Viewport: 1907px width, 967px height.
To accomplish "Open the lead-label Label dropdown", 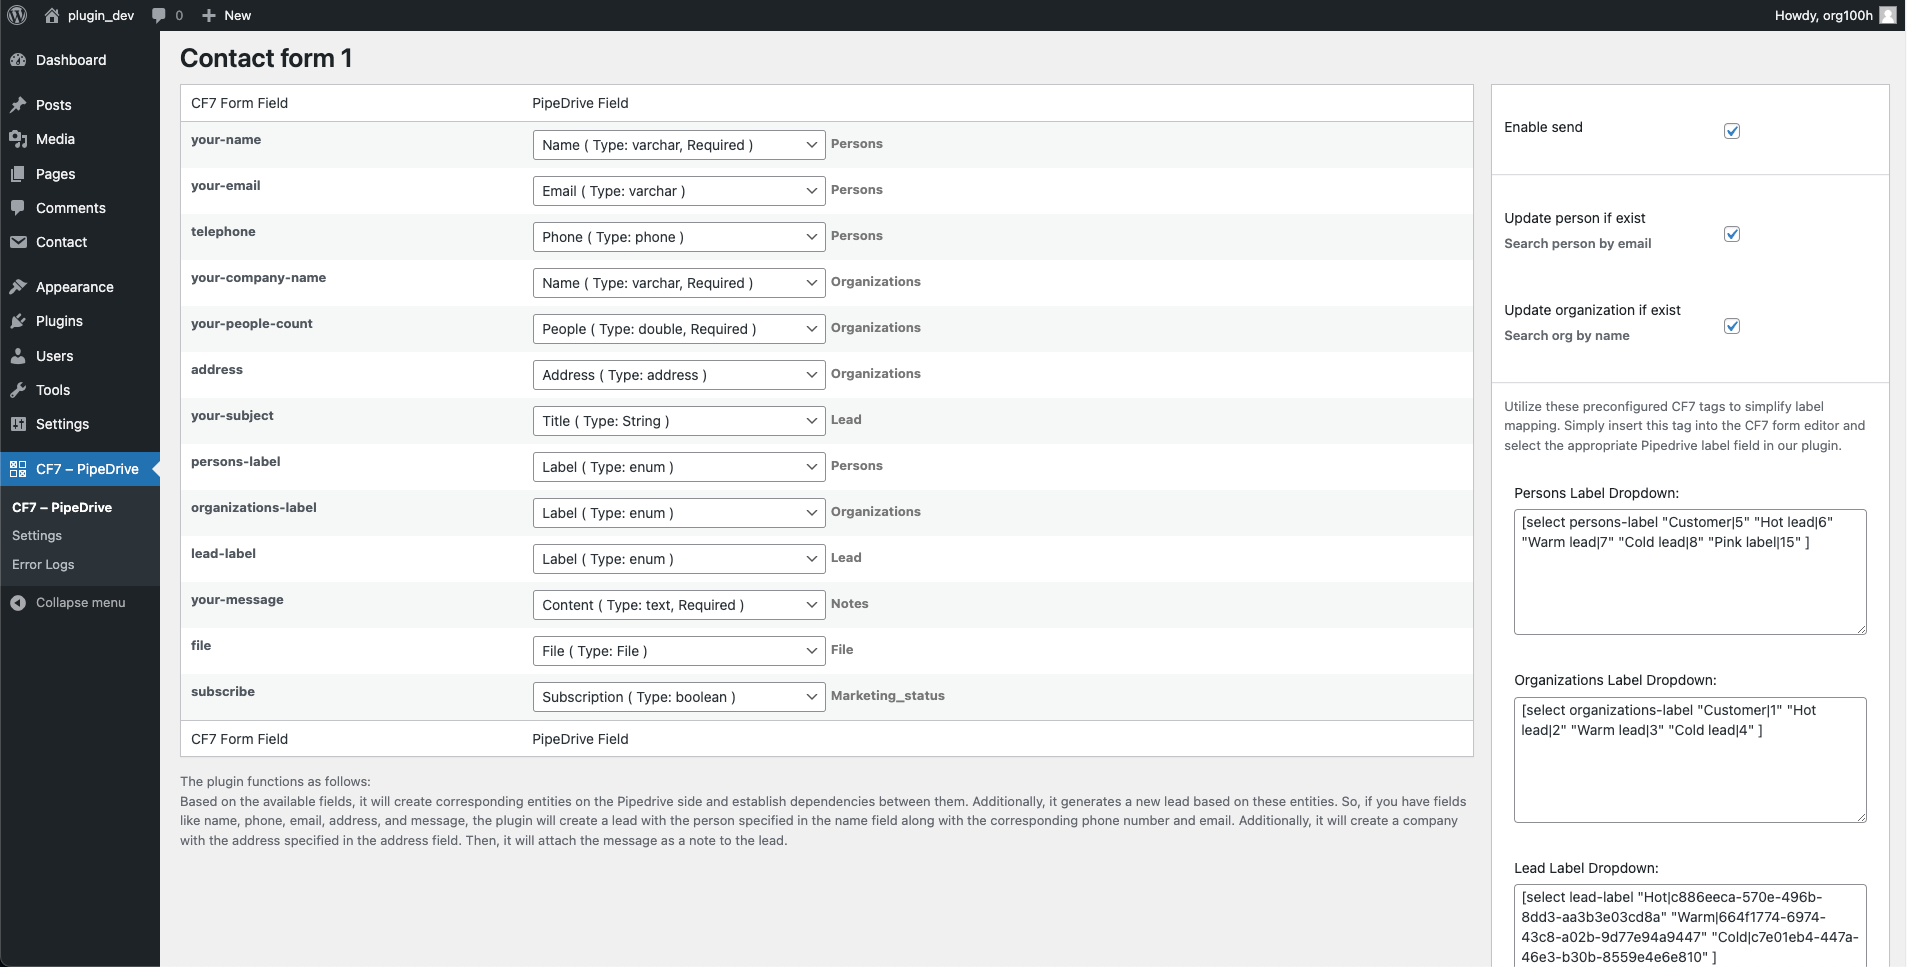I will click(679, 559).
